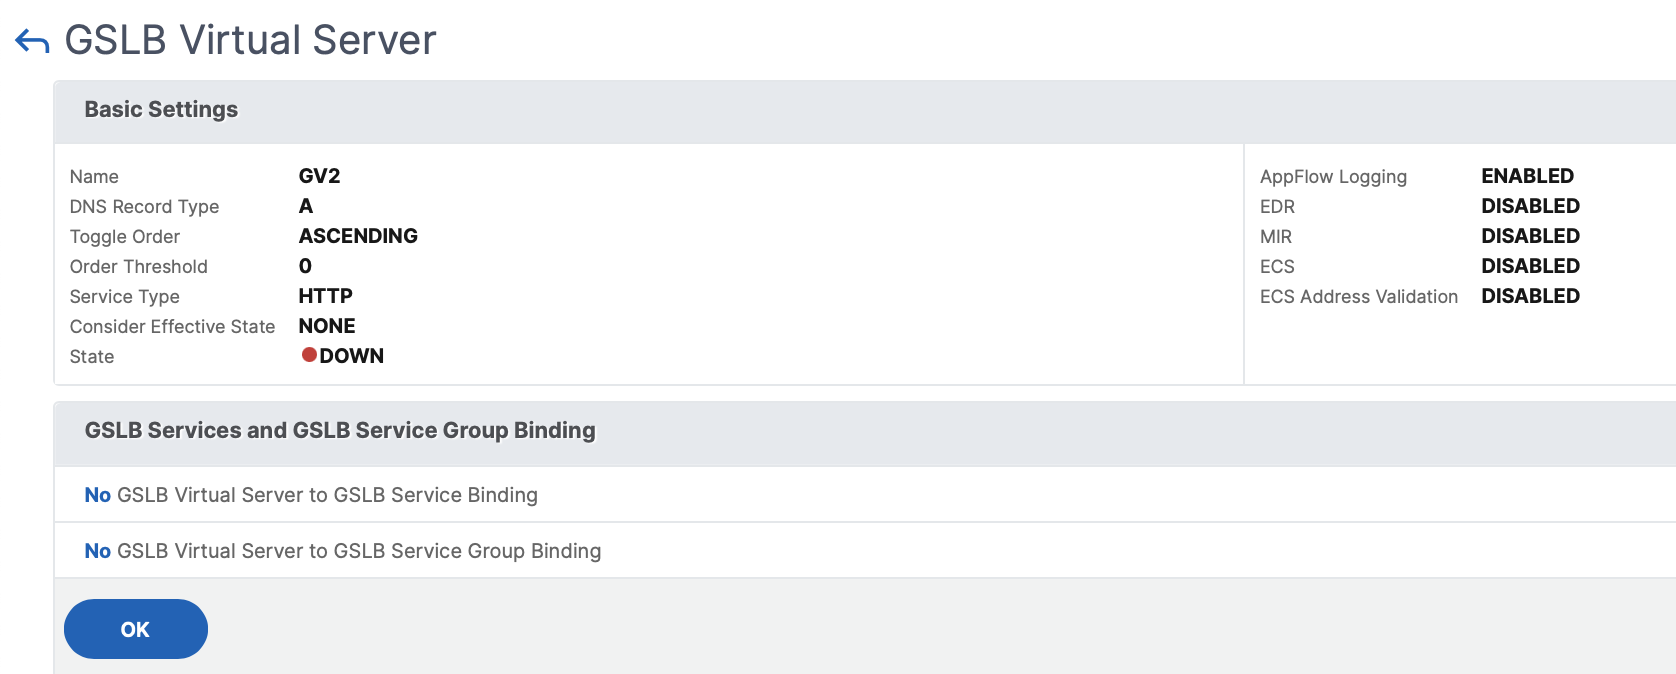
Task: Click the DNS Record Type label
Action: pyautogui.click(x=145, y=207)
